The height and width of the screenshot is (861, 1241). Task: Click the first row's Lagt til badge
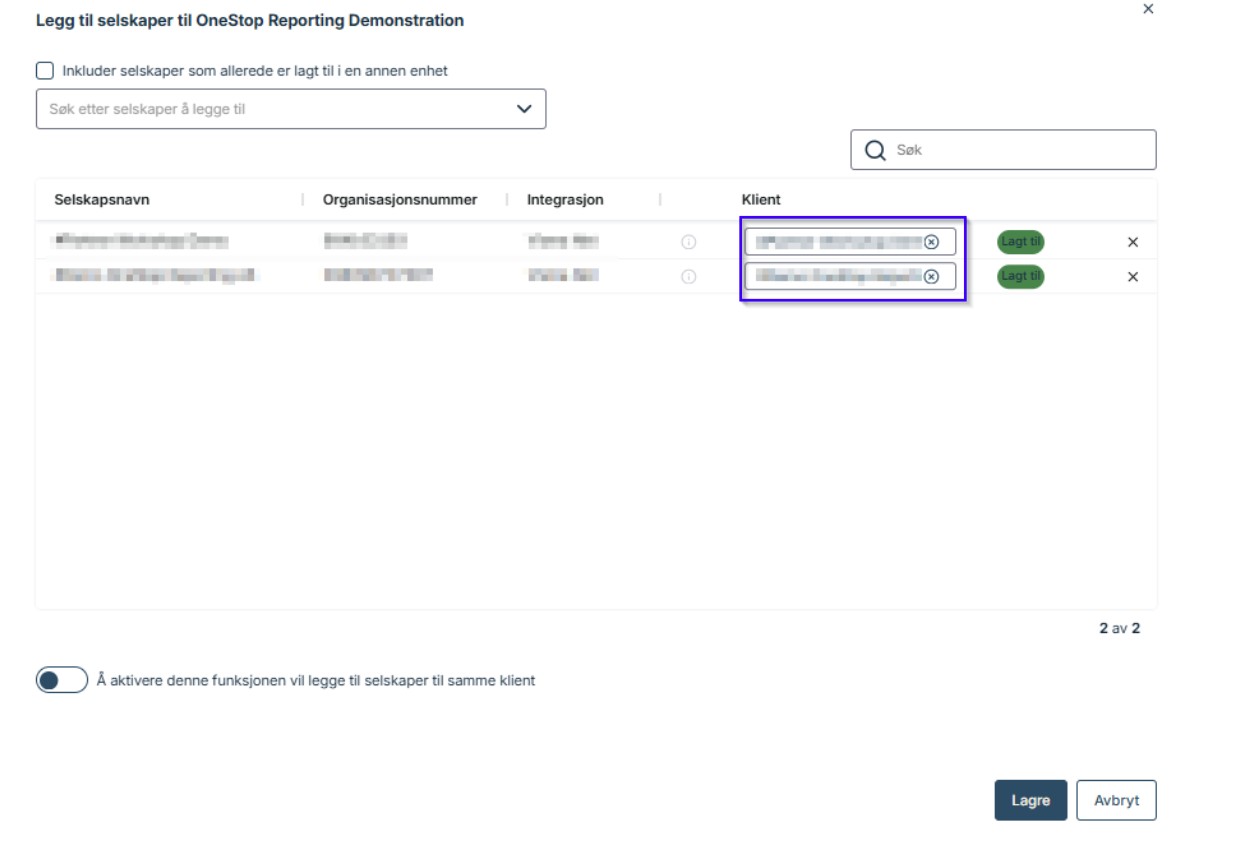pos(1020,242)
